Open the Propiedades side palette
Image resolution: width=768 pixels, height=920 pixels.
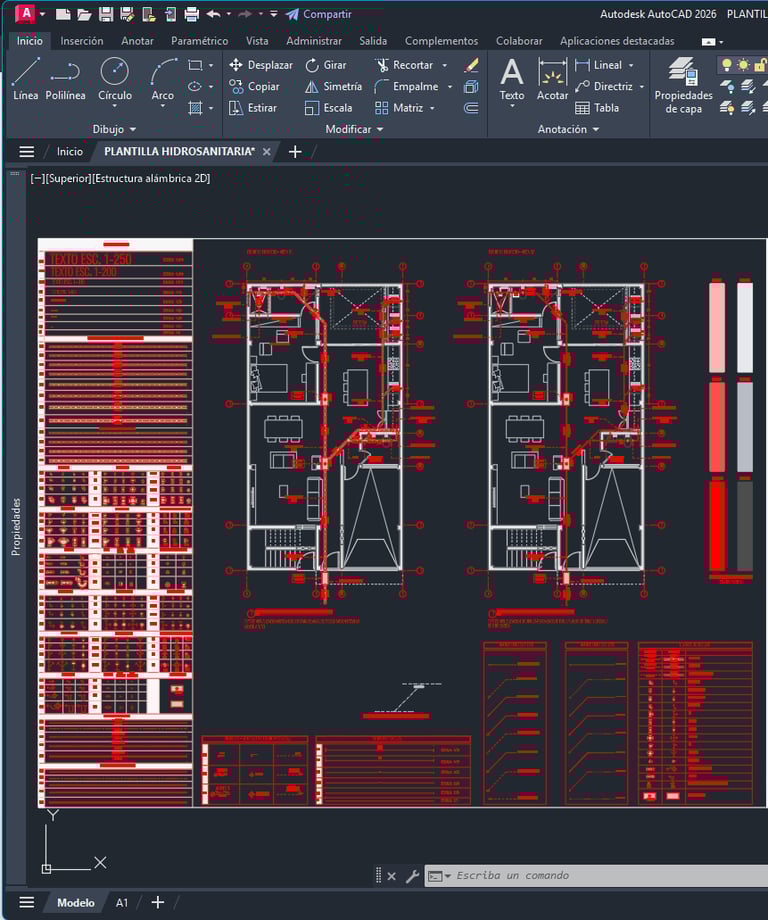[x=16, y=527]
